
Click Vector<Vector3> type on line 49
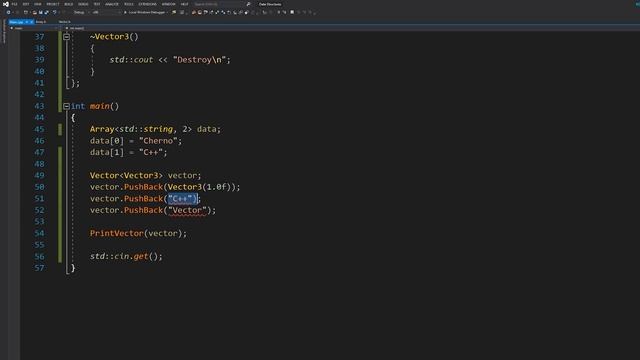[x=126, y=176]
